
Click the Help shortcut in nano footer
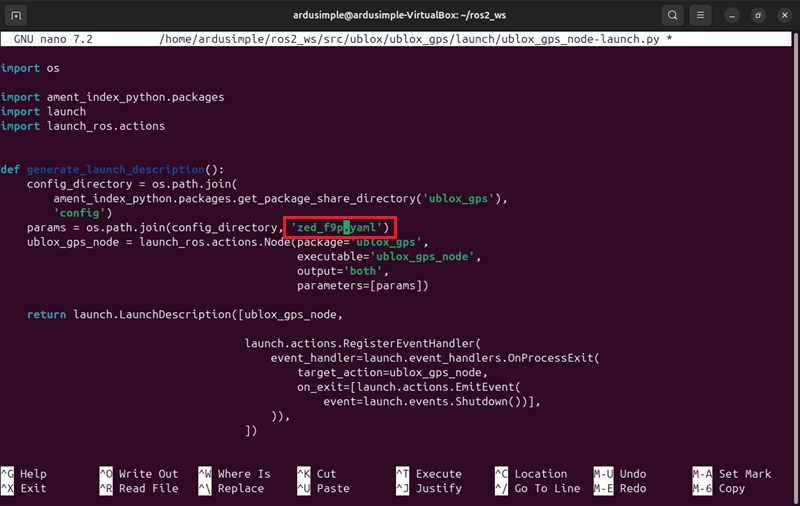click(x=33, y=474)
